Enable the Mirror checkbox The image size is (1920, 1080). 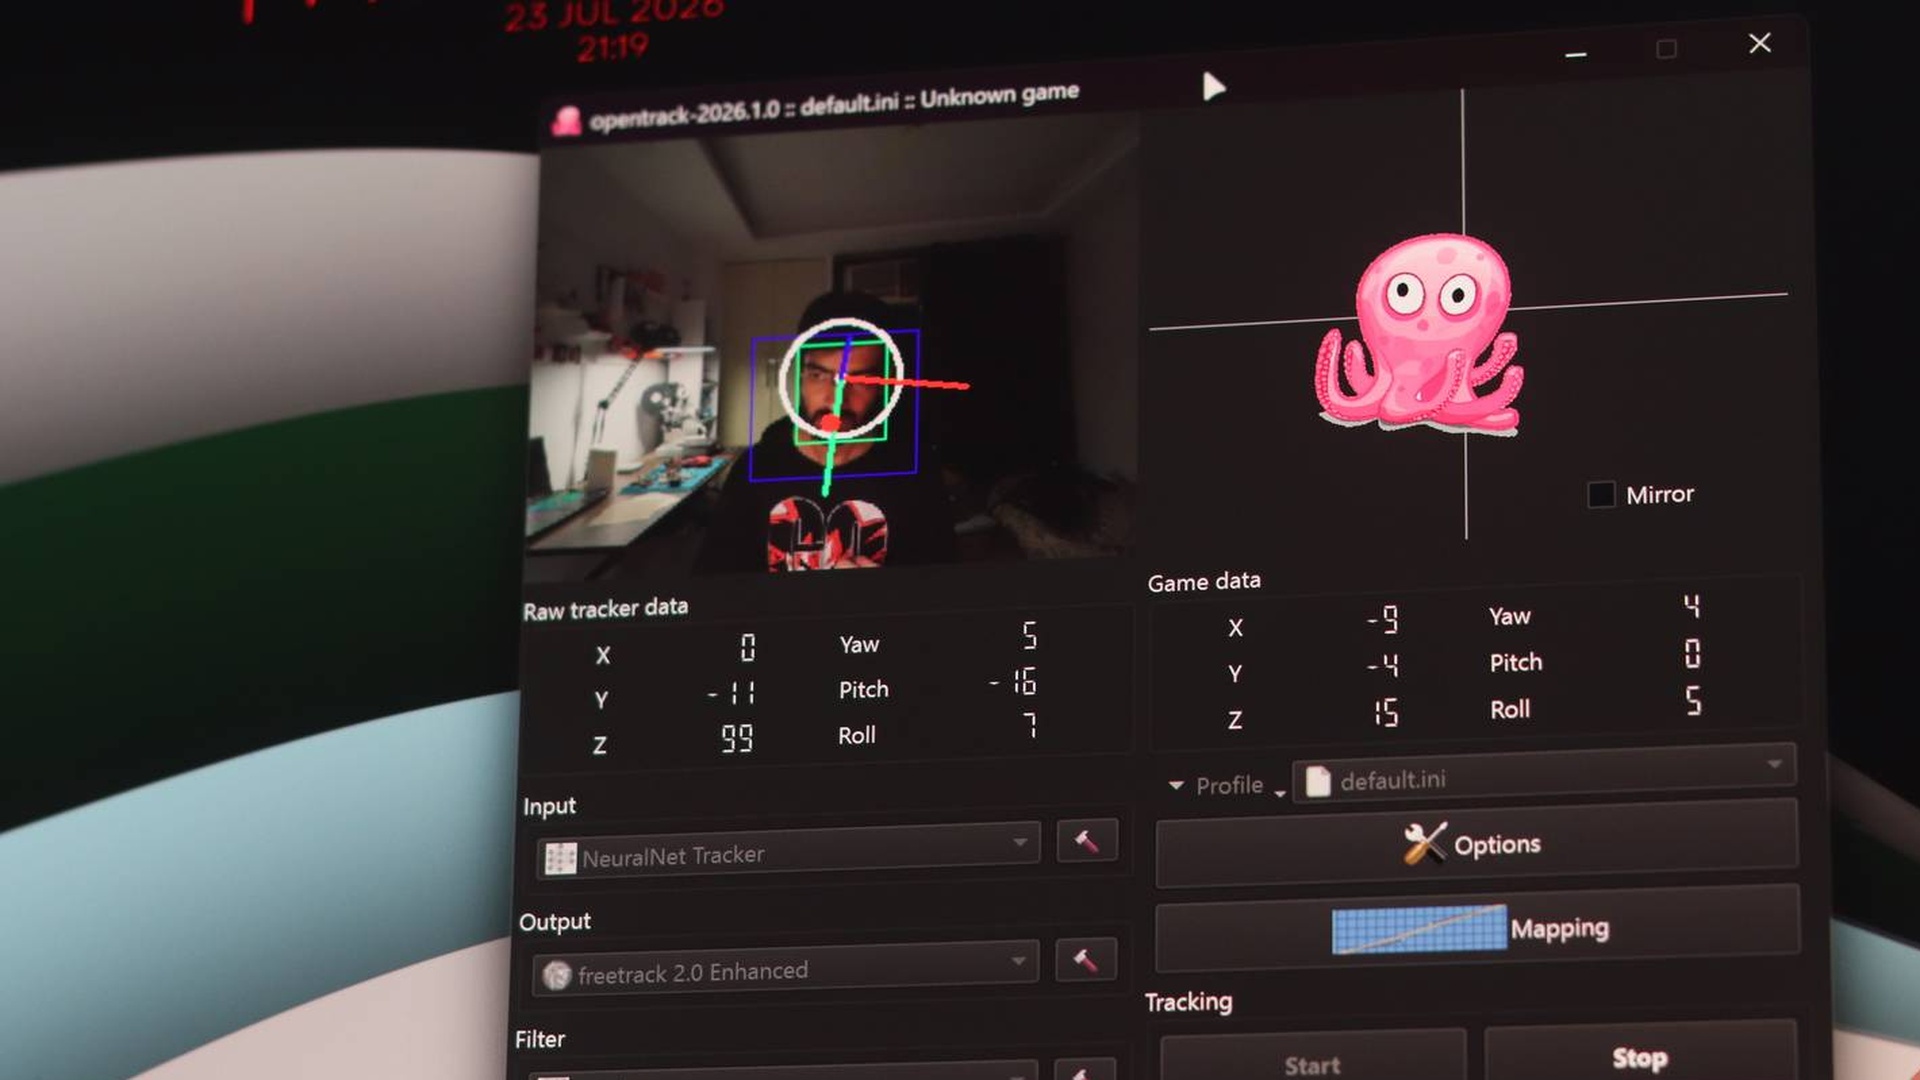[x=1601, y=494]
